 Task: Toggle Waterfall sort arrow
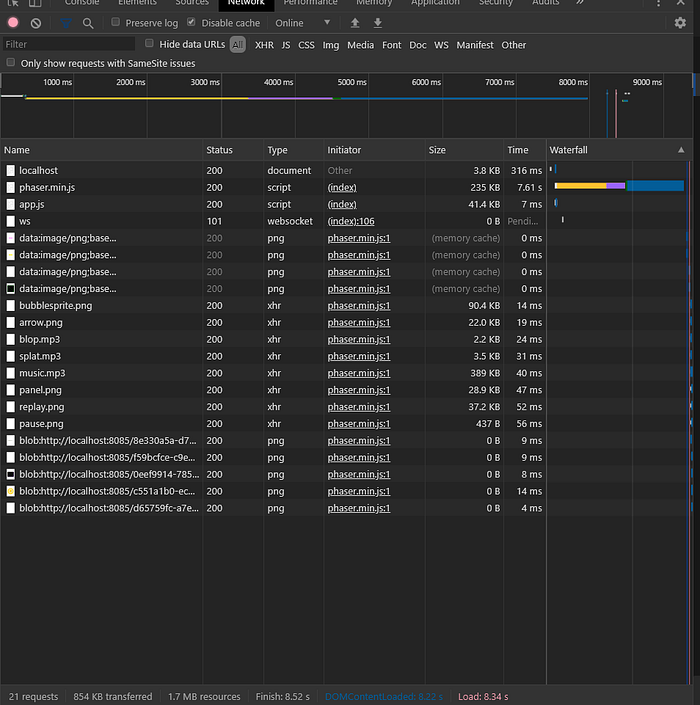point(681,150)
